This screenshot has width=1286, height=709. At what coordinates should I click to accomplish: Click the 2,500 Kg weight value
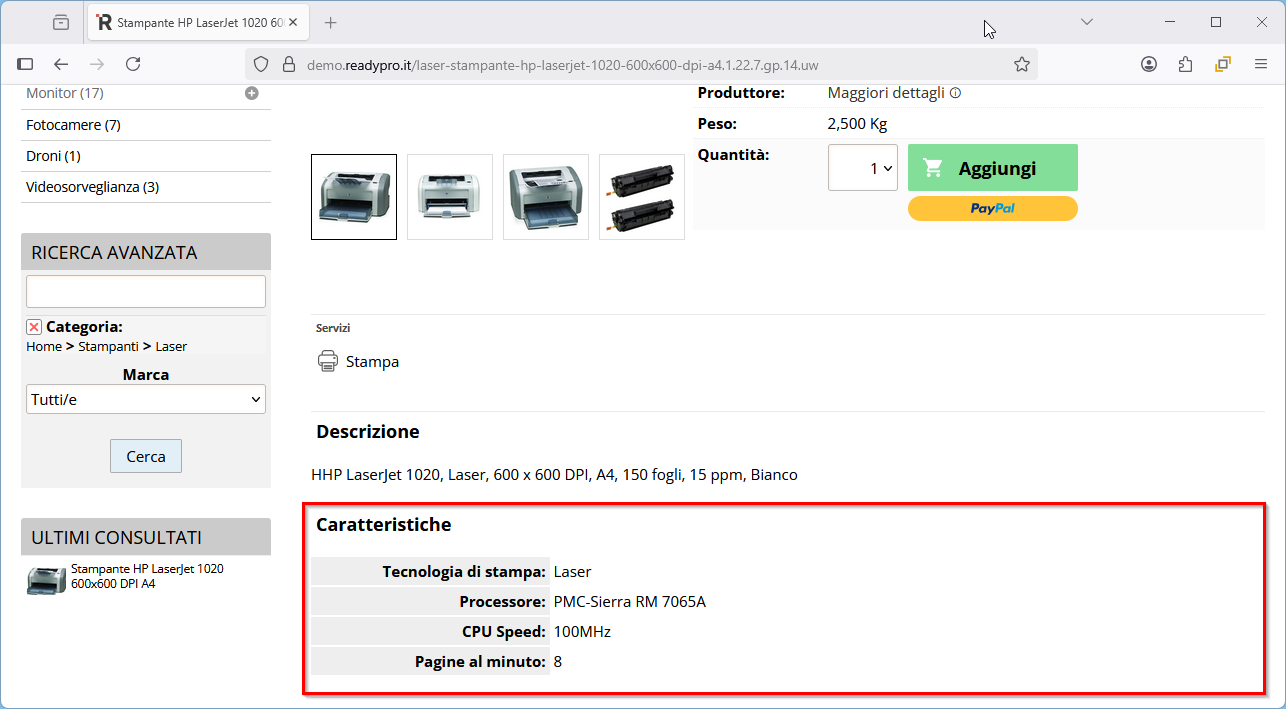coord(857,124)
